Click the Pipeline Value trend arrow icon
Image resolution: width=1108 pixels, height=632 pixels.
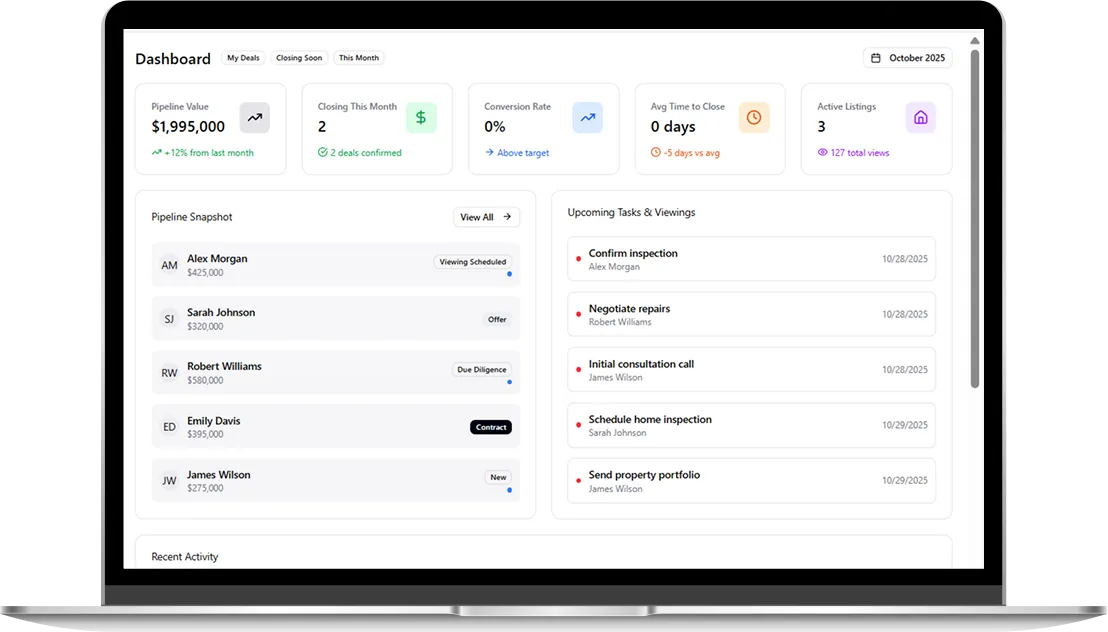(x=255, y=118)
